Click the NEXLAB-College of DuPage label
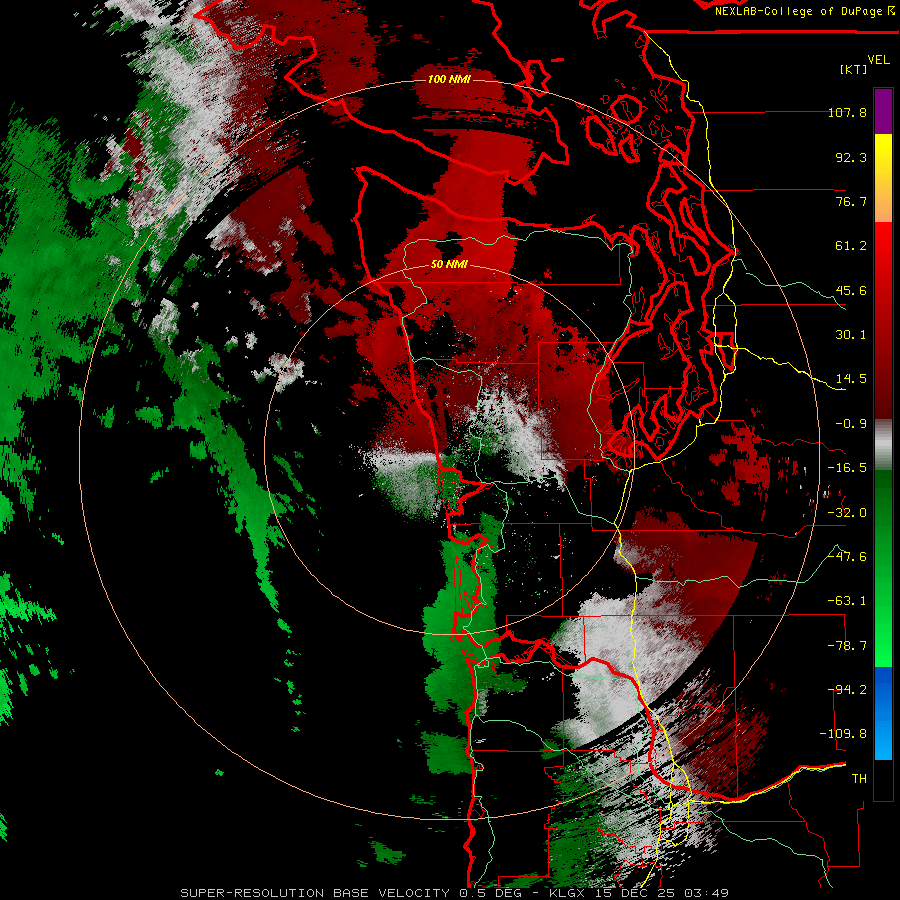Image resolution: width=900 pixels, height=900 pixels. pyautogui.click(x=798, y=11)
